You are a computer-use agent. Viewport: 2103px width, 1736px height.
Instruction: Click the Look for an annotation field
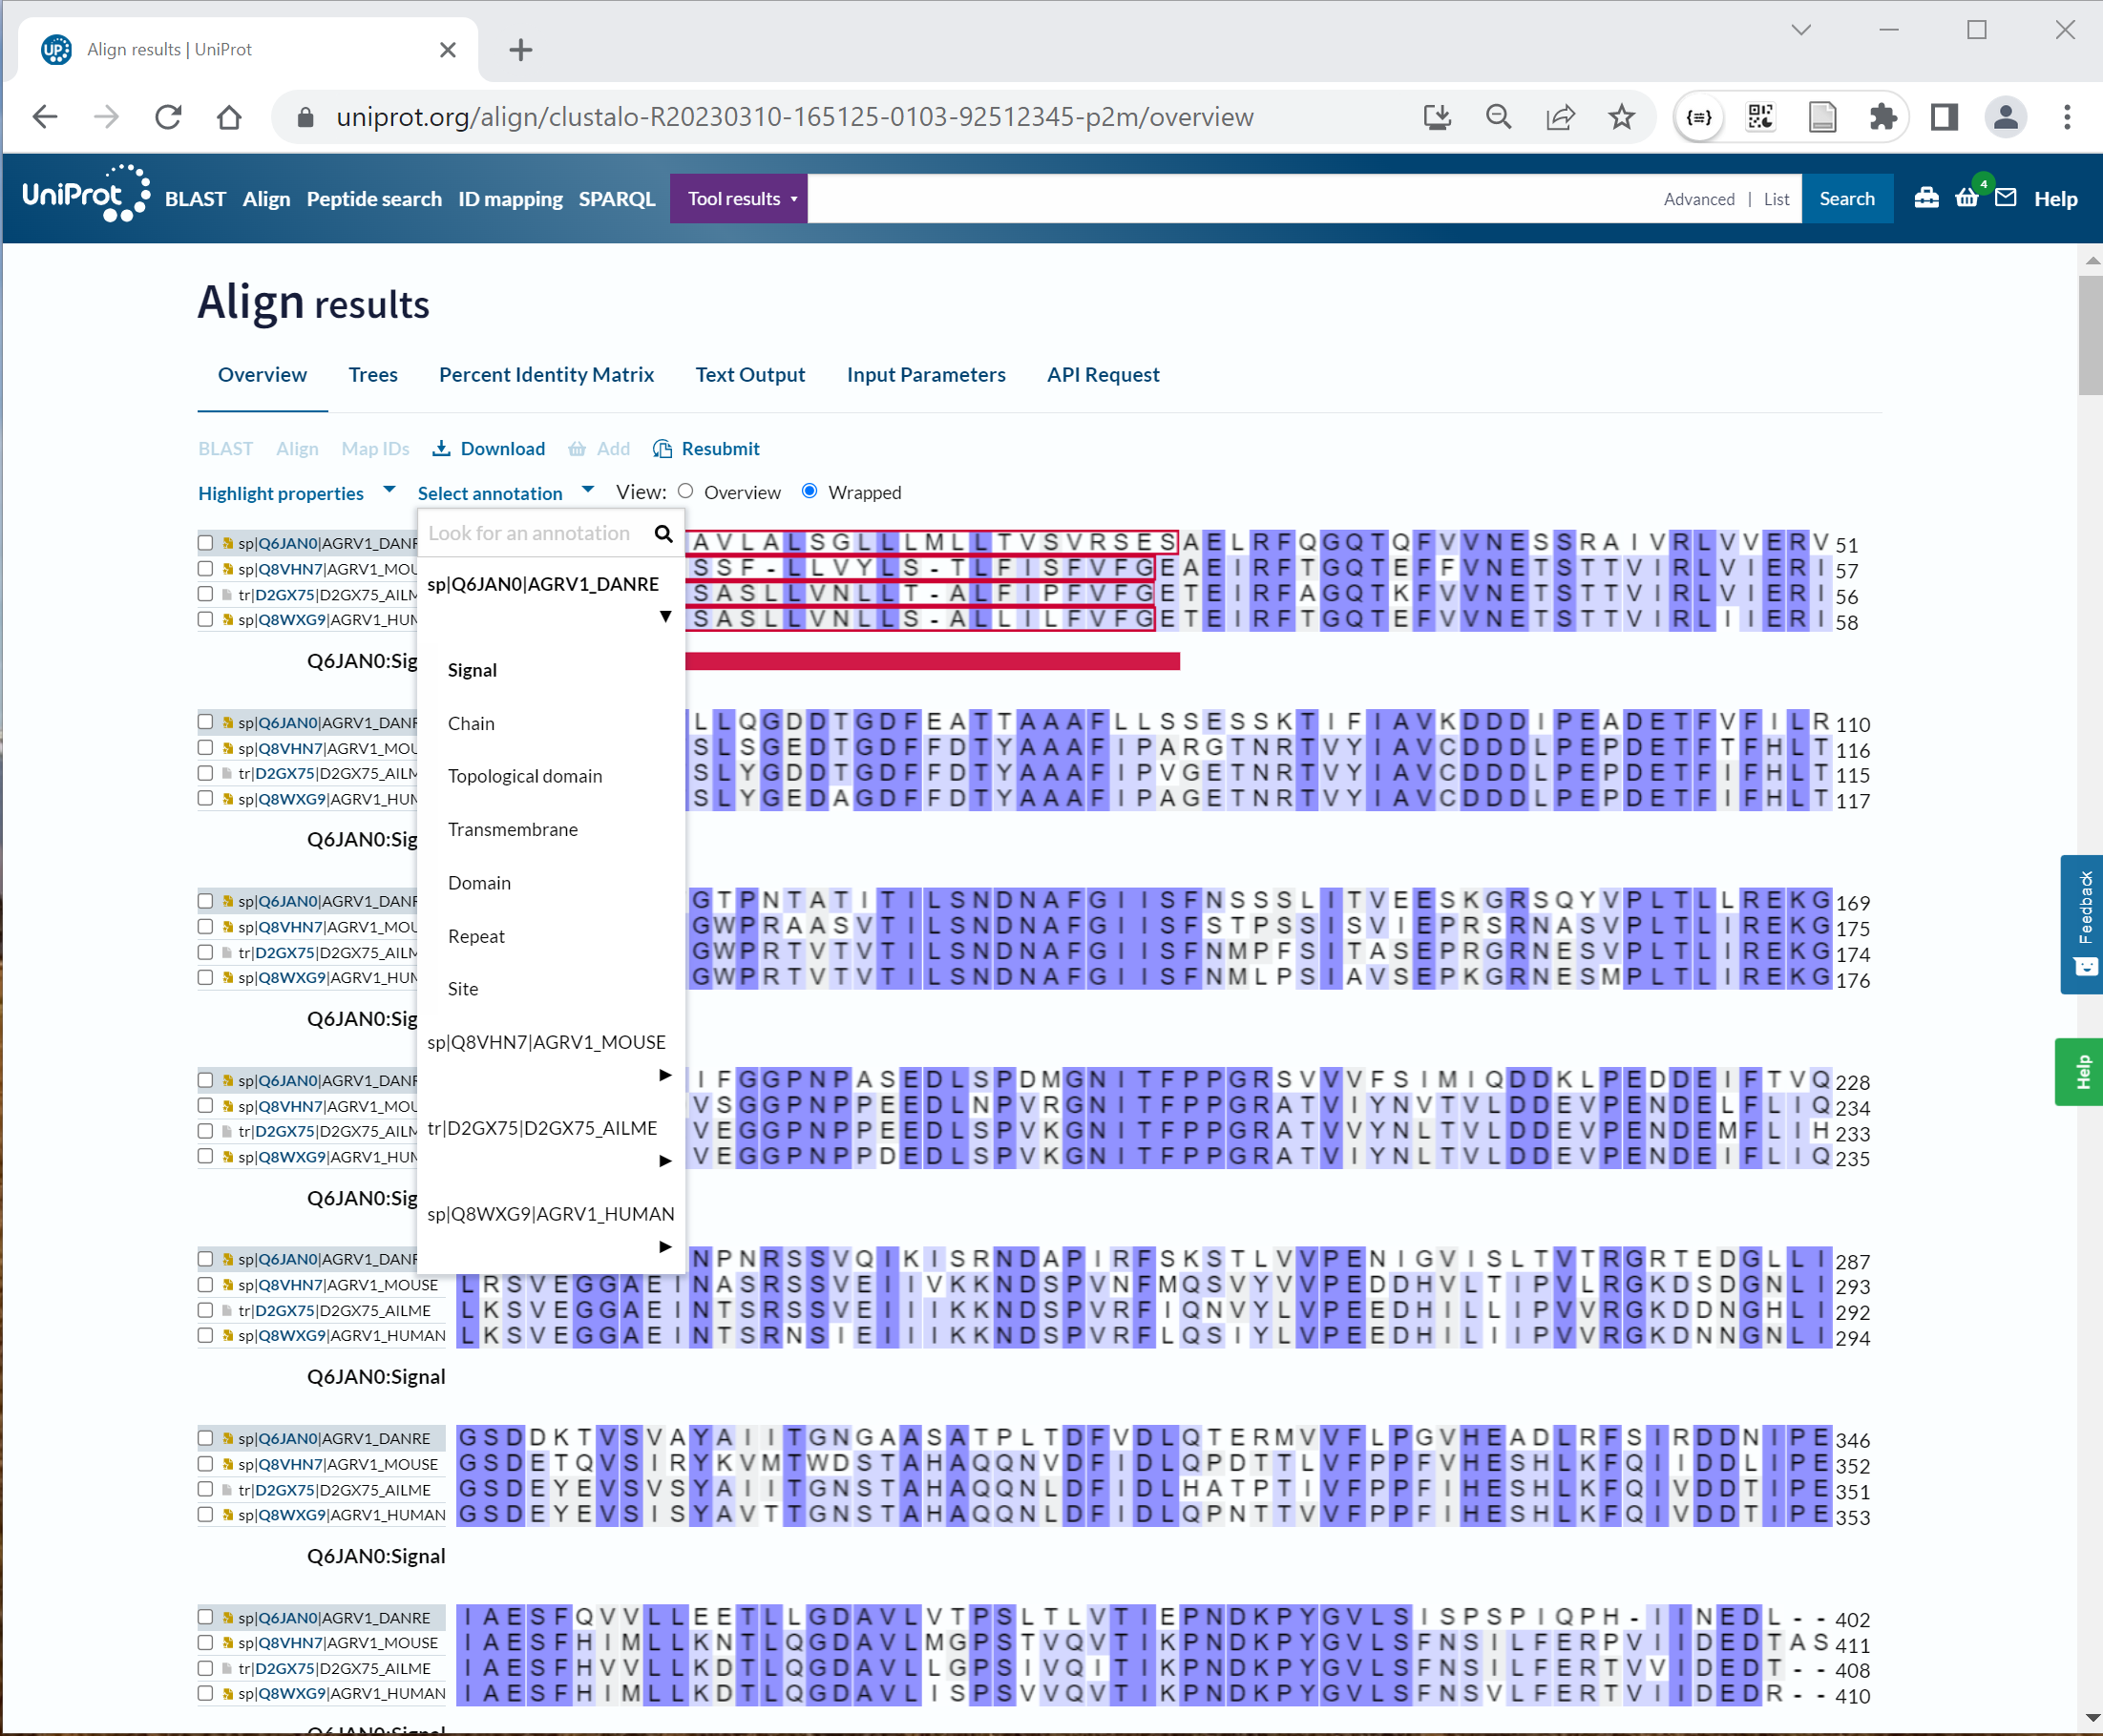point(530,533)
